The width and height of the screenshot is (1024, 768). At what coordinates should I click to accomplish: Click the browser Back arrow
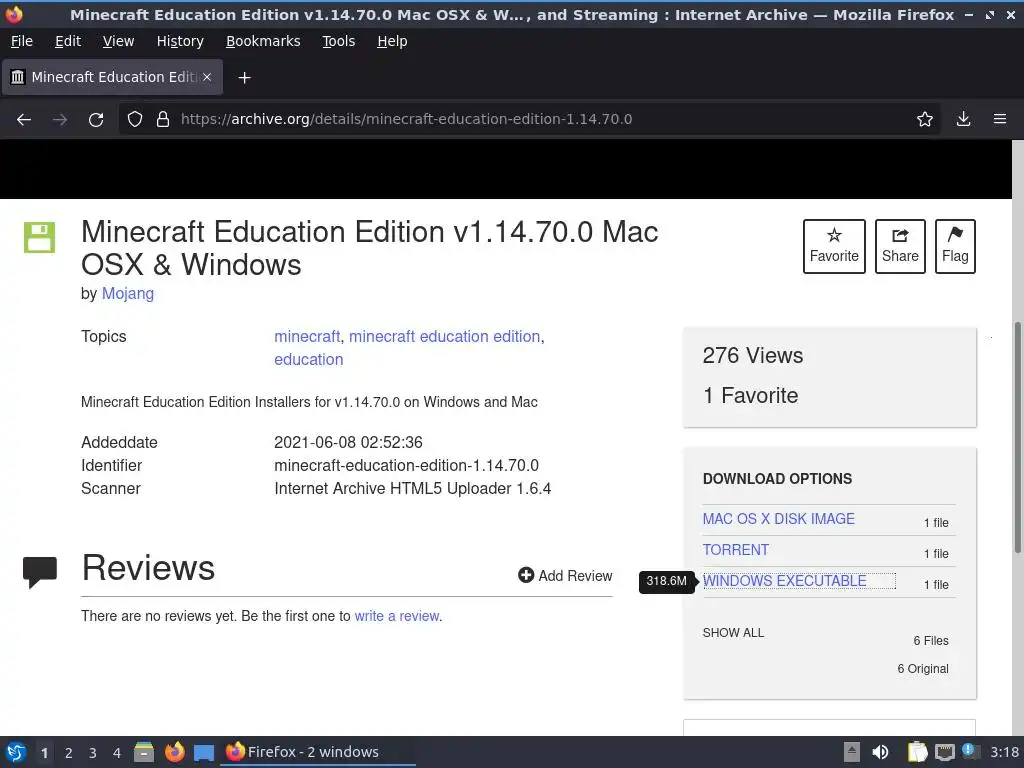(24, 120)
